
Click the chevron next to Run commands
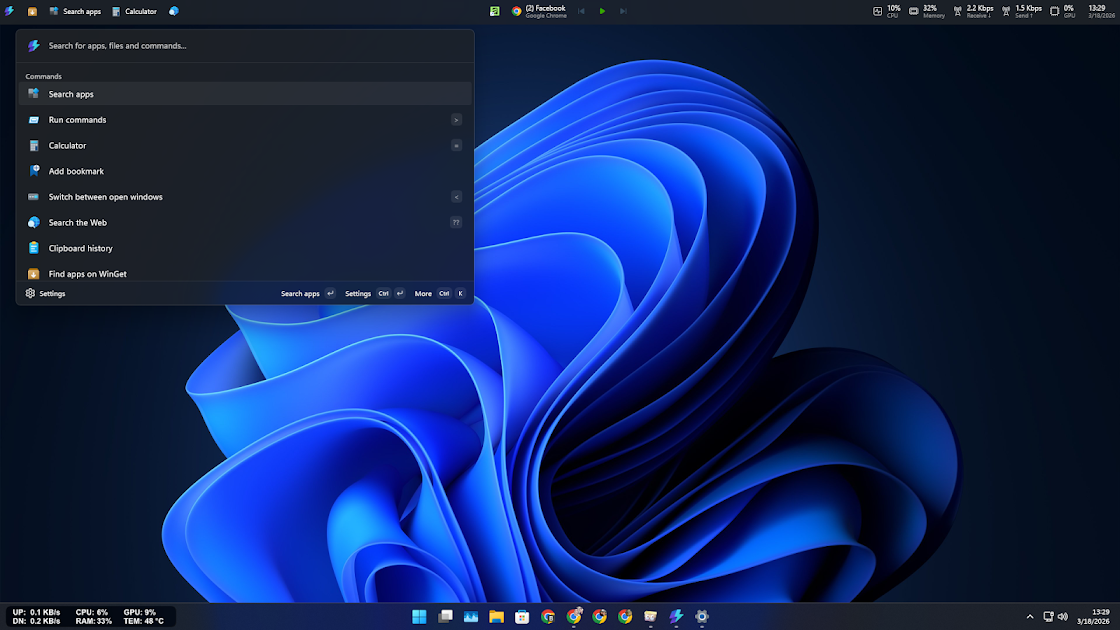[456, 119]
